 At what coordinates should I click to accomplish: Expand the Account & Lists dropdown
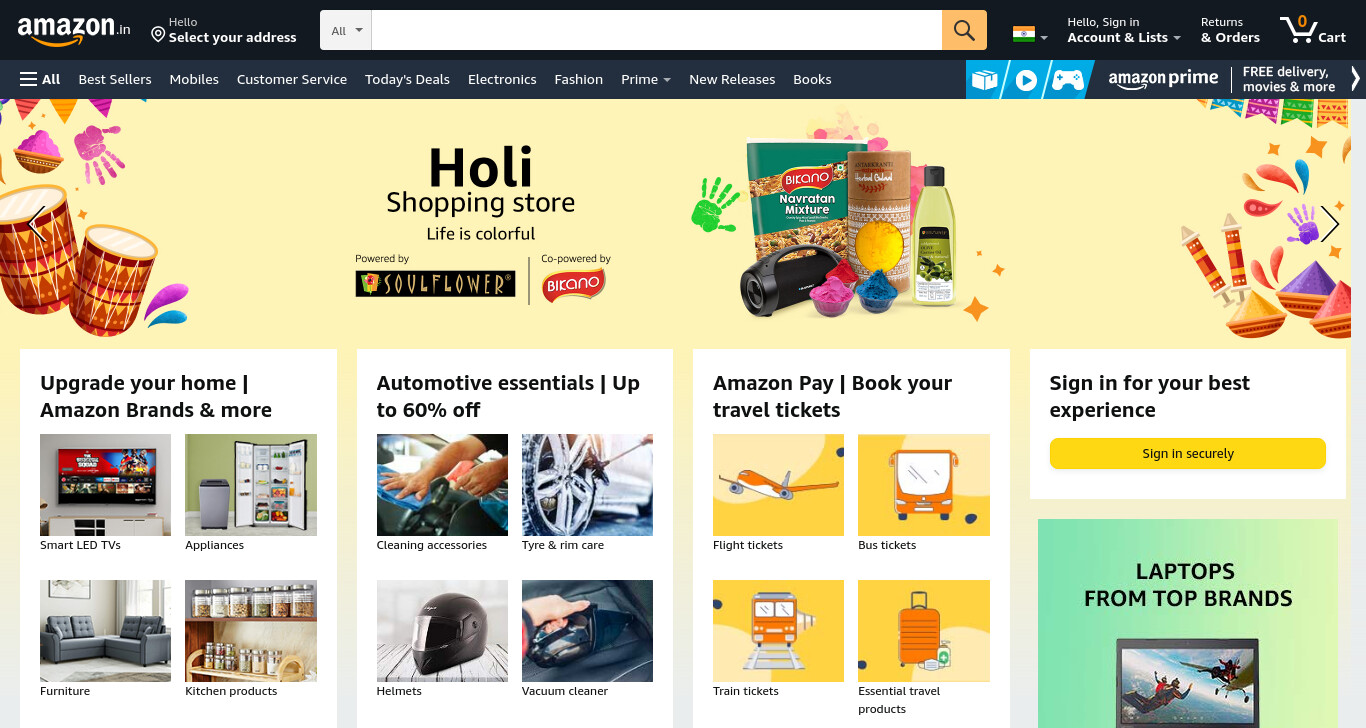click(x=1123, y=30)
